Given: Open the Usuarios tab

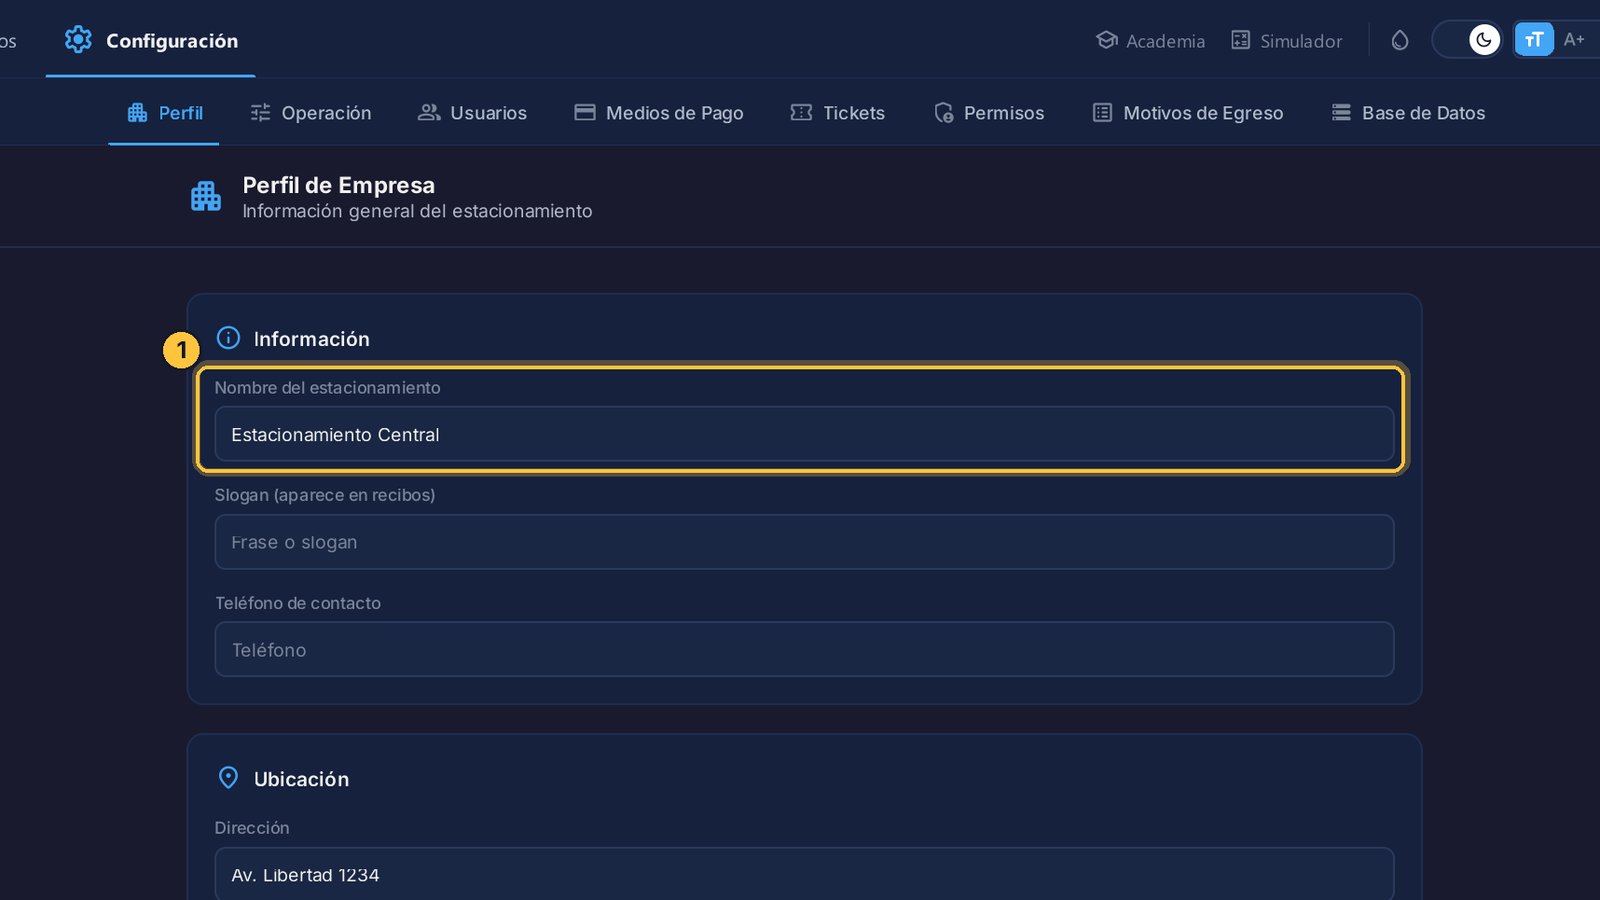Looking at the screenshot, I should [x=472, y=113].
